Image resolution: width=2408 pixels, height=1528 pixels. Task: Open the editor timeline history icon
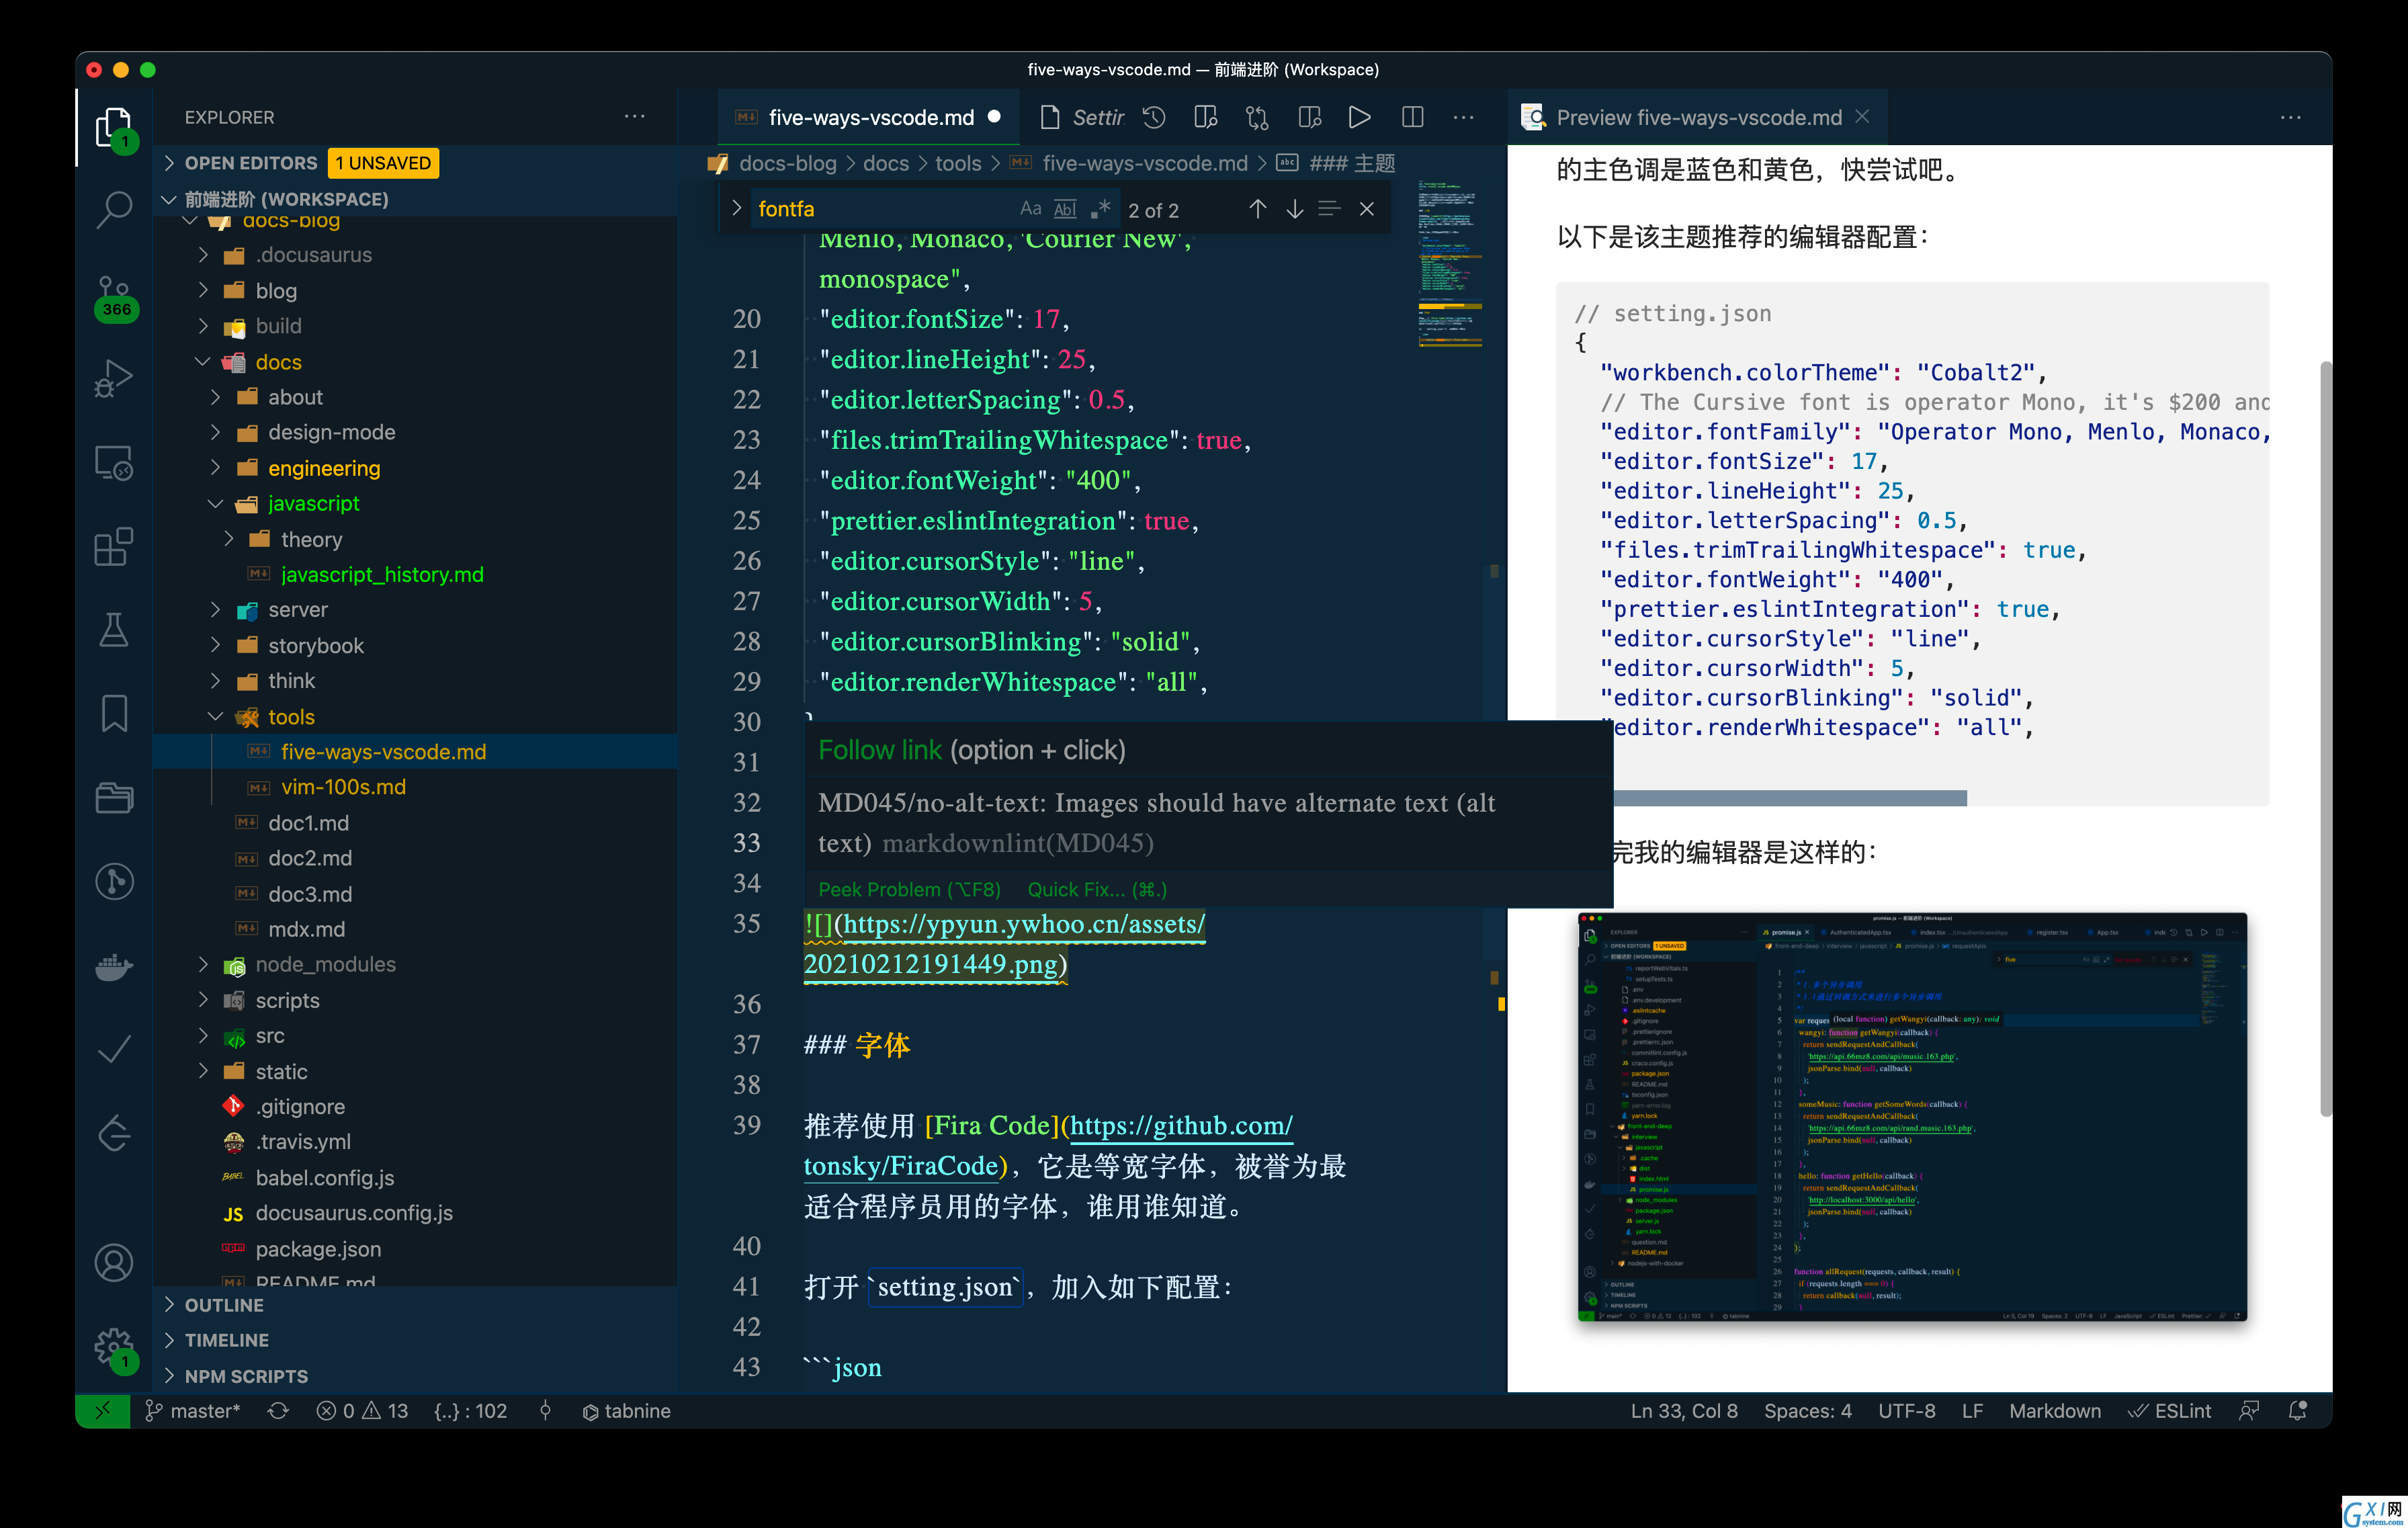[x=1154, y=118]
